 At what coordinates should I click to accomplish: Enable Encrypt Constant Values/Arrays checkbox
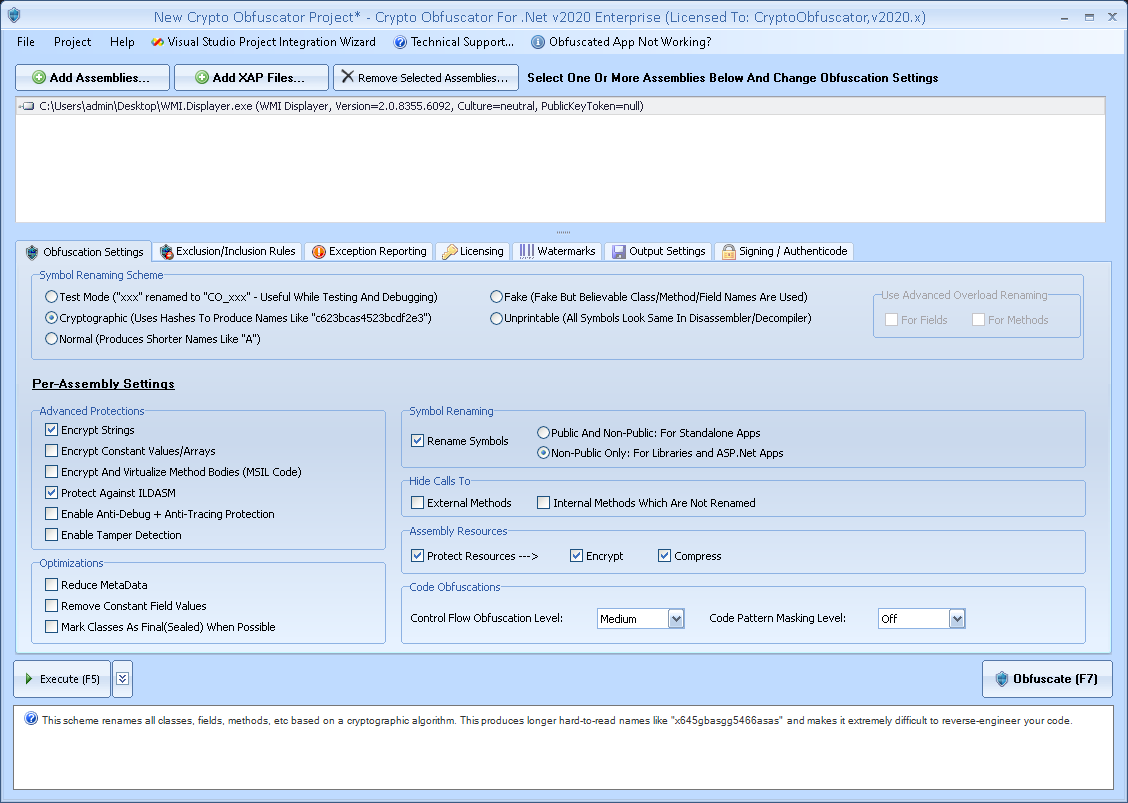click(51, 451)
